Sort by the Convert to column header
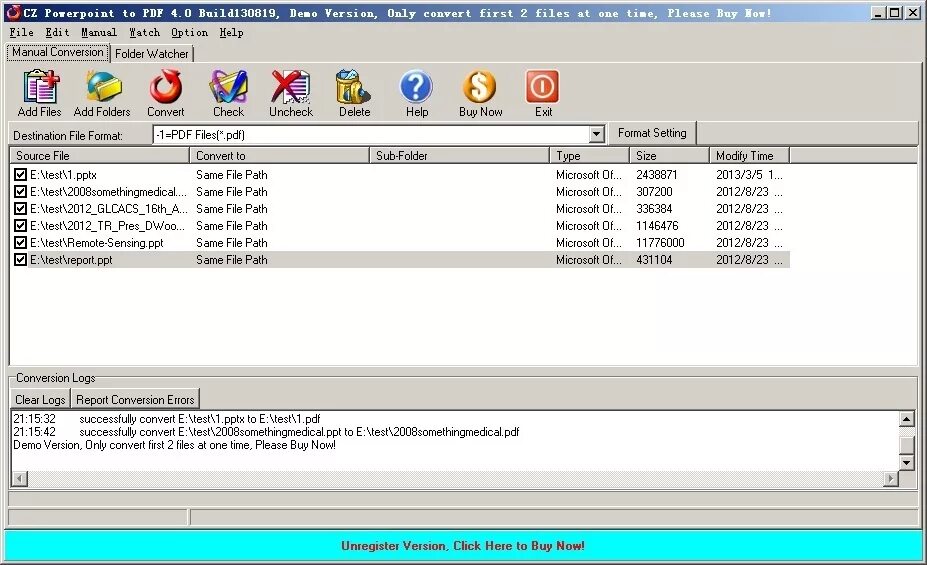 click(x=280, y=155)
